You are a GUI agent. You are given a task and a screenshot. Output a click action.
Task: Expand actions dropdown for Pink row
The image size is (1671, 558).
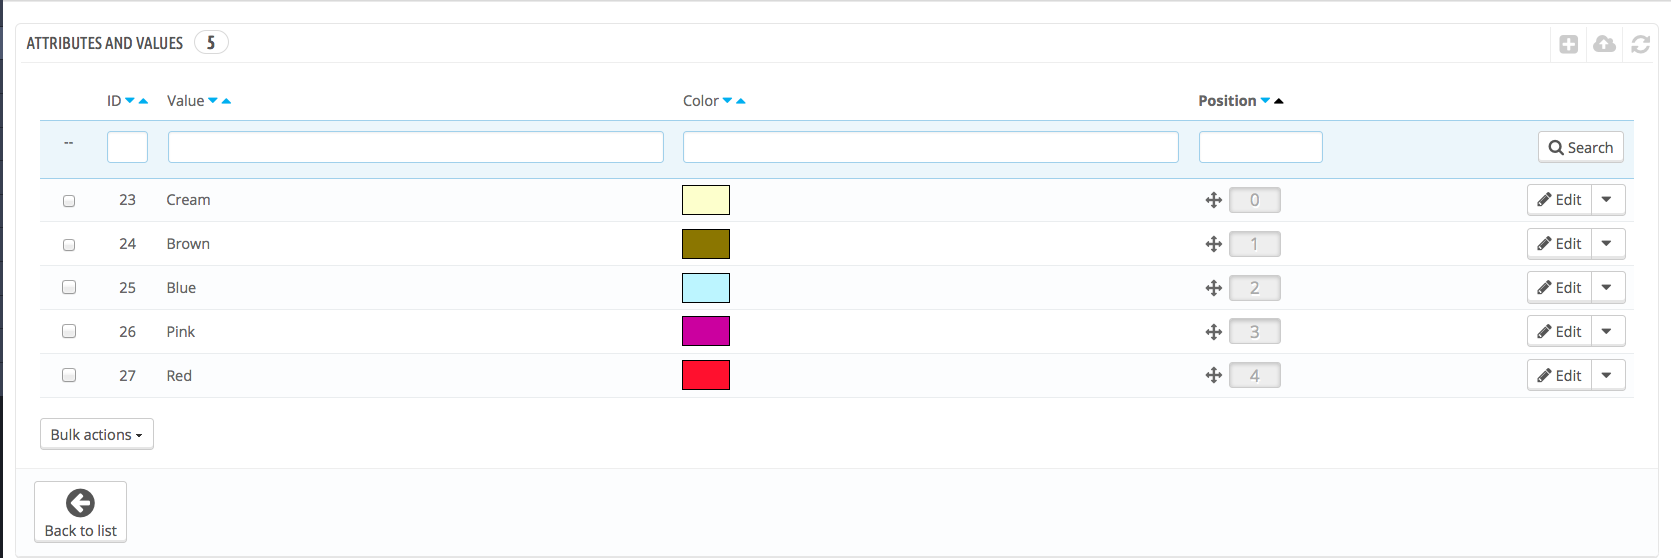[x=1607, y=332]
